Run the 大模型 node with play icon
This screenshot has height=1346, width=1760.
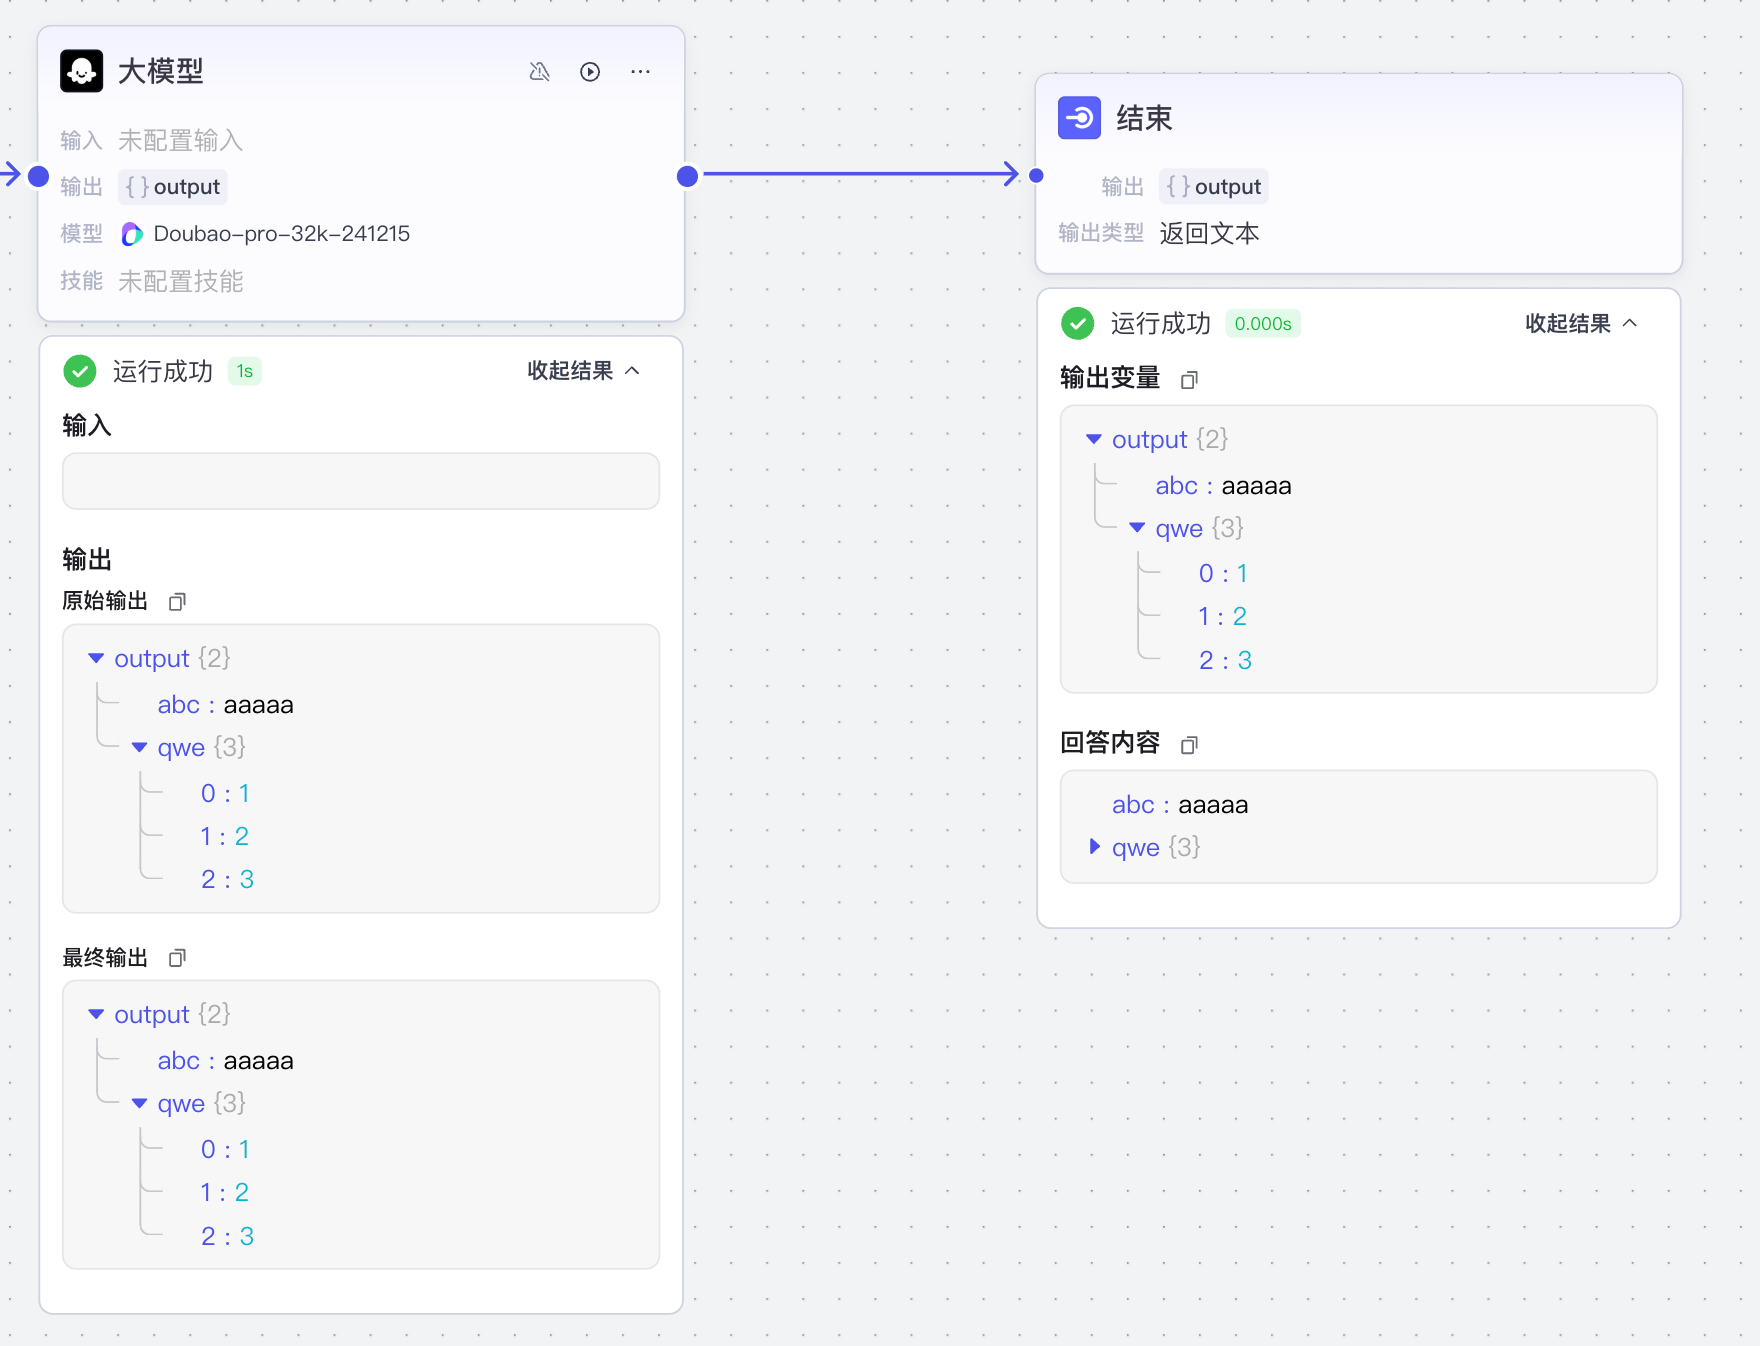(590, 72)
